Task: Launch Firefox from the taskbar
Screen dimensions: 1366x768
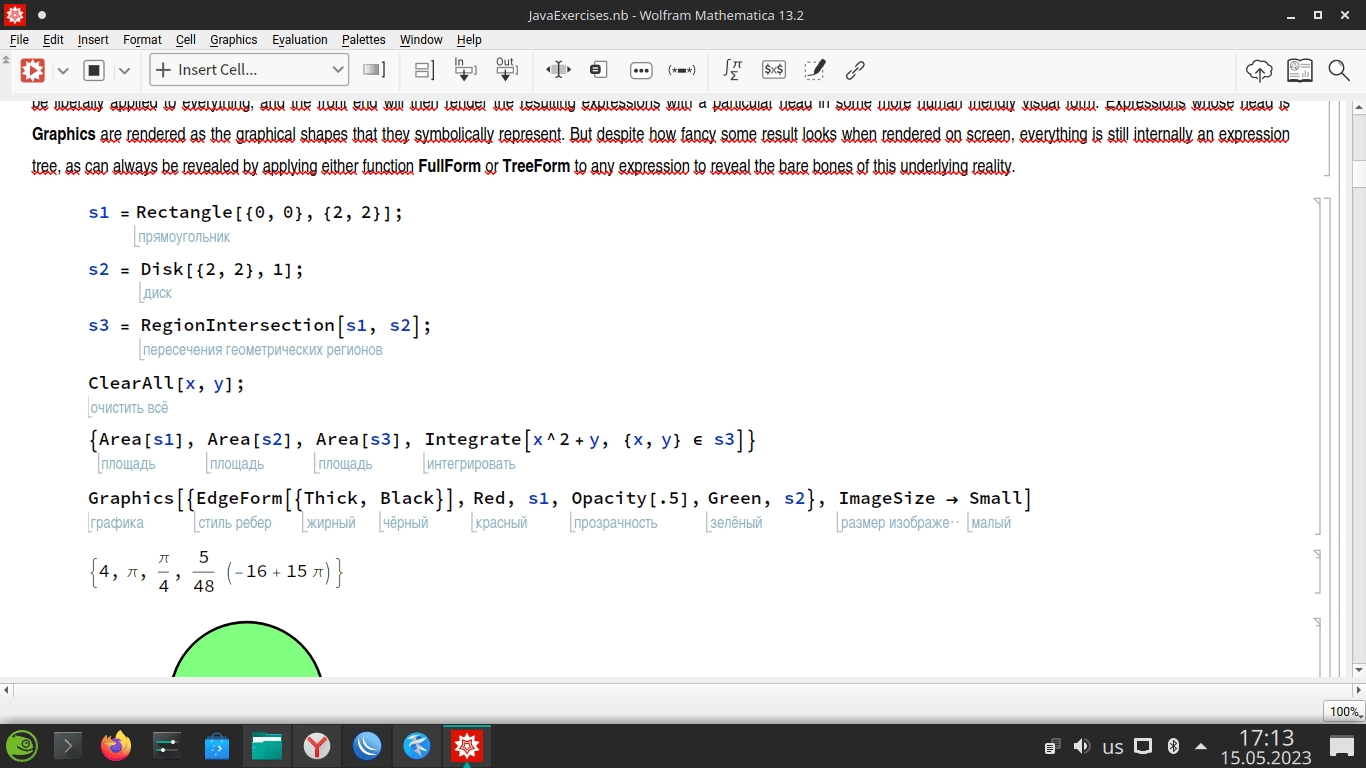Action: (116, 746)
